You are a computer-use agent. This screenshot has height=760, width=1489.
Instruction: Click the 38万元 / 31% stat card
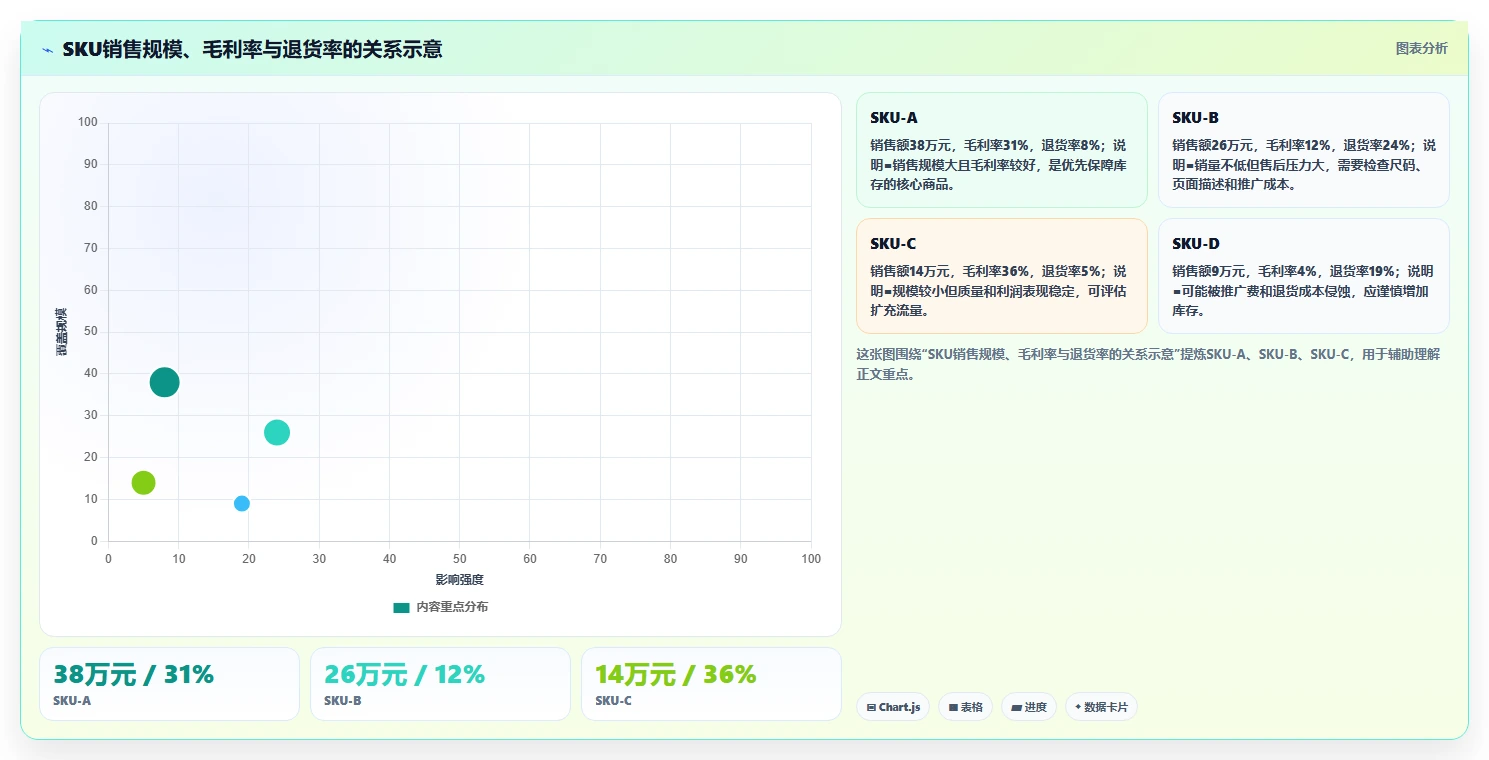click(x=169, y=684)
